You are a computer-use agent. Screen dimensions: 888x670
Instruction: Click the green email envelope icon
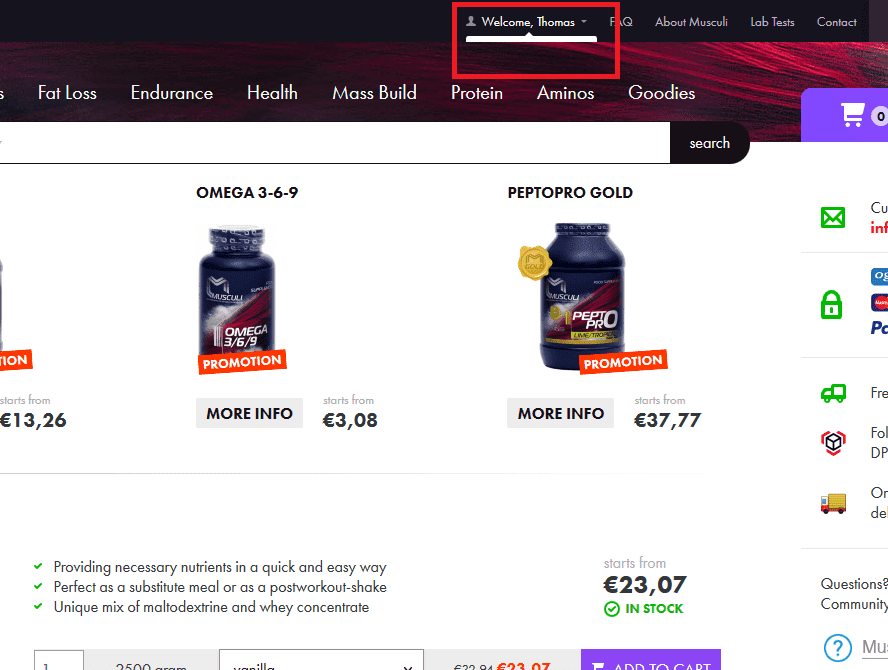click(x=832, y=217)
